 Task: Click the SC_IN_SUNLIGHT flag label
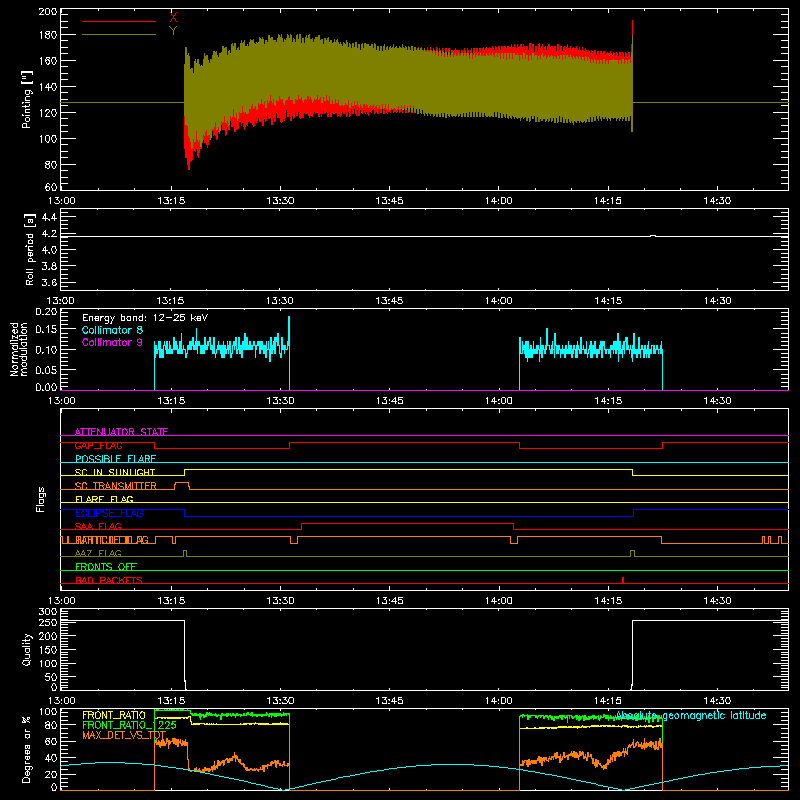[x=115, y=472]
